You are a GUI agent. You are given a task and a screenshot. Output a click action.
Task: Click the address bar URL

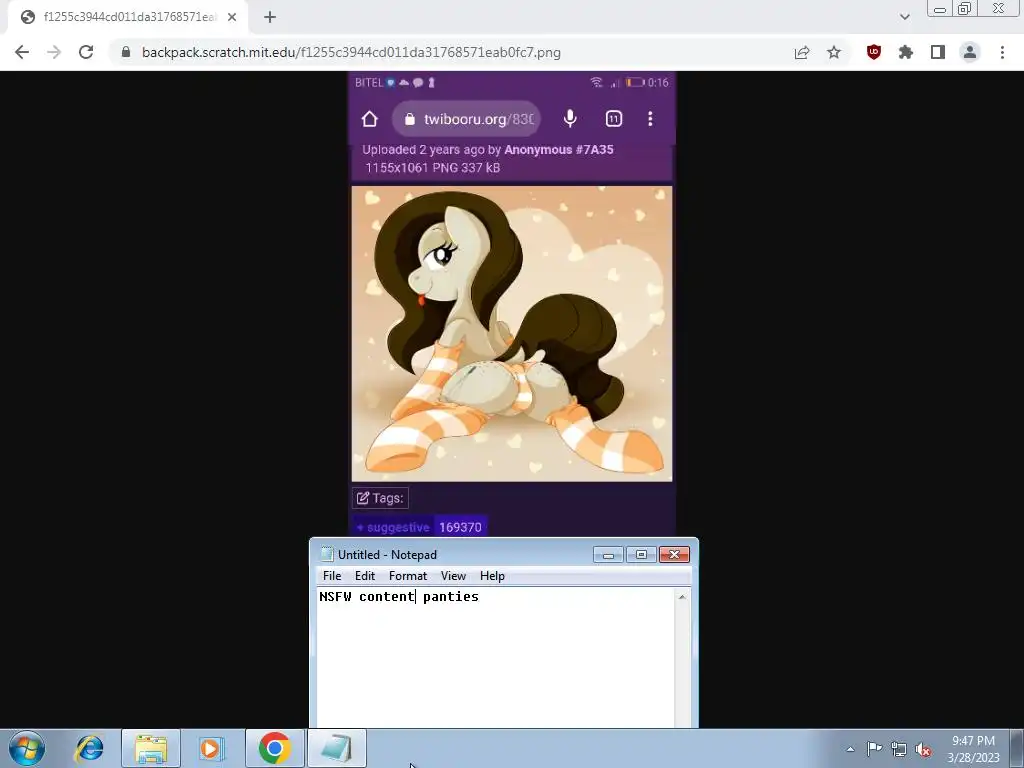pos(351,52)
